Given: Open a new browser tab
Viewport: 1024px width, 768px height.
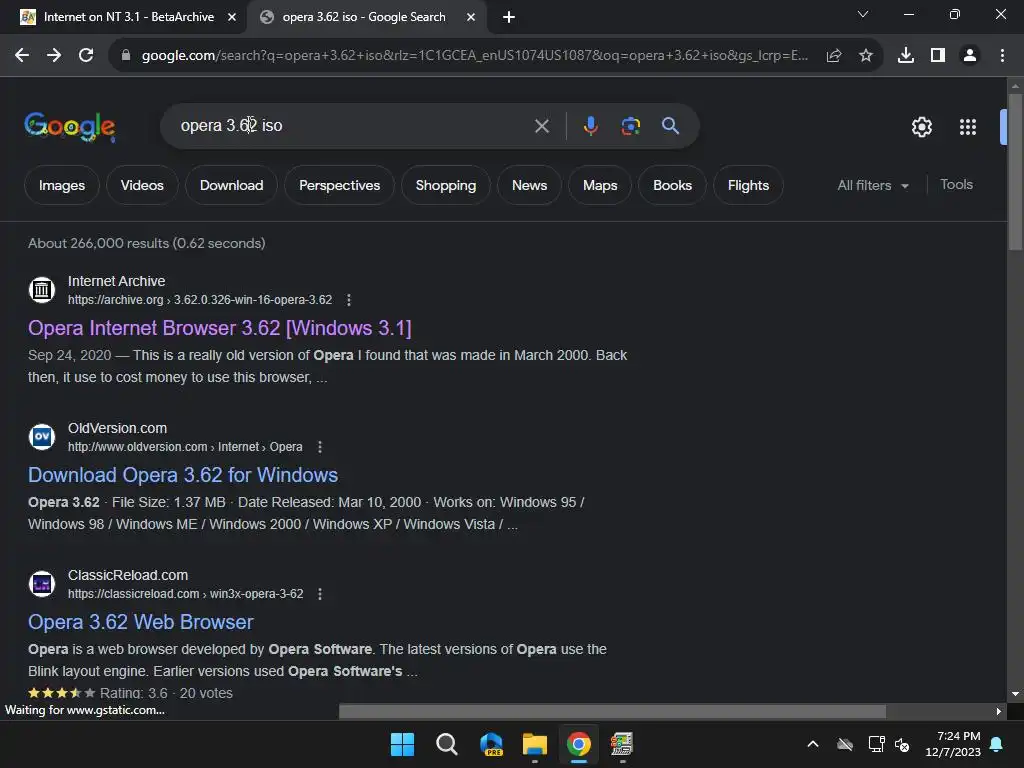Looking at the screenshot, I should click(509, 17).
